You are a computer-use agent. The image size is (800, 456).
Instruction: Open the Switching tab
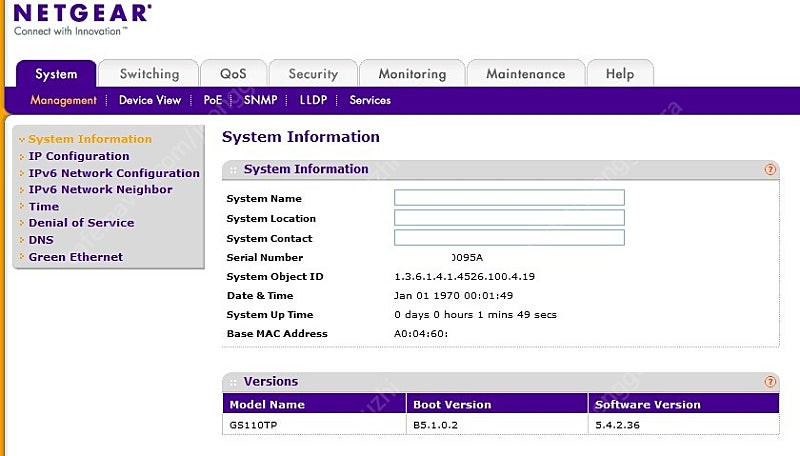tap(149, 73)
